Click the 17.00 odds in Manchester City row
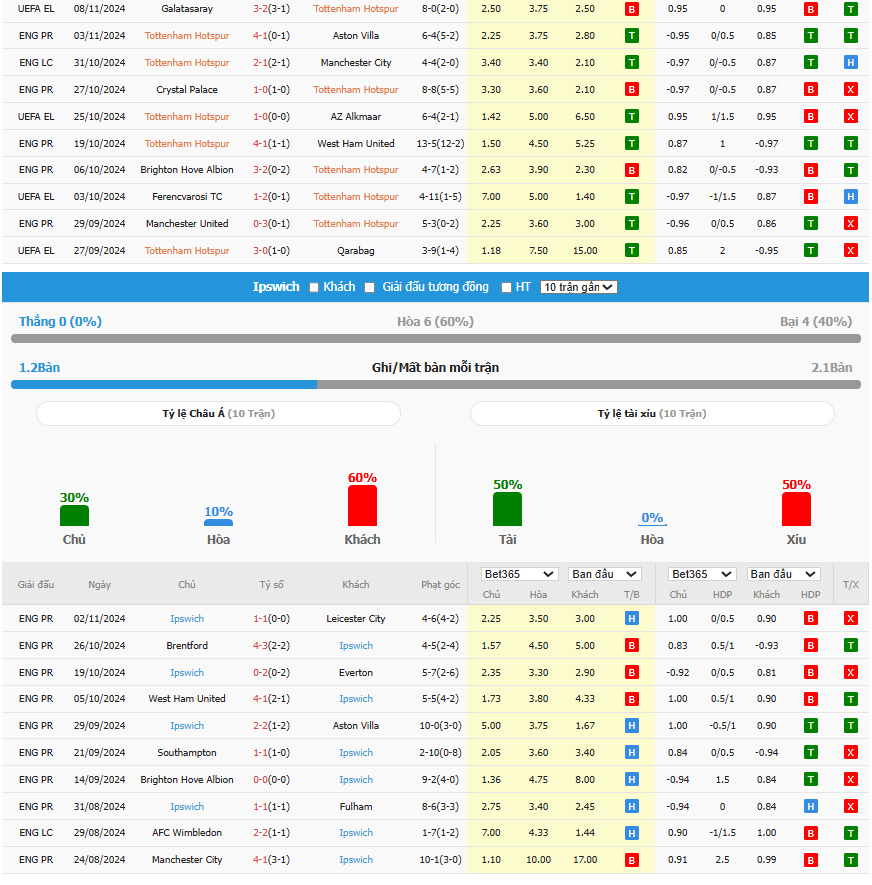This screenshot has height=885, width=872. pyautogui.click(x=585, y=860)
